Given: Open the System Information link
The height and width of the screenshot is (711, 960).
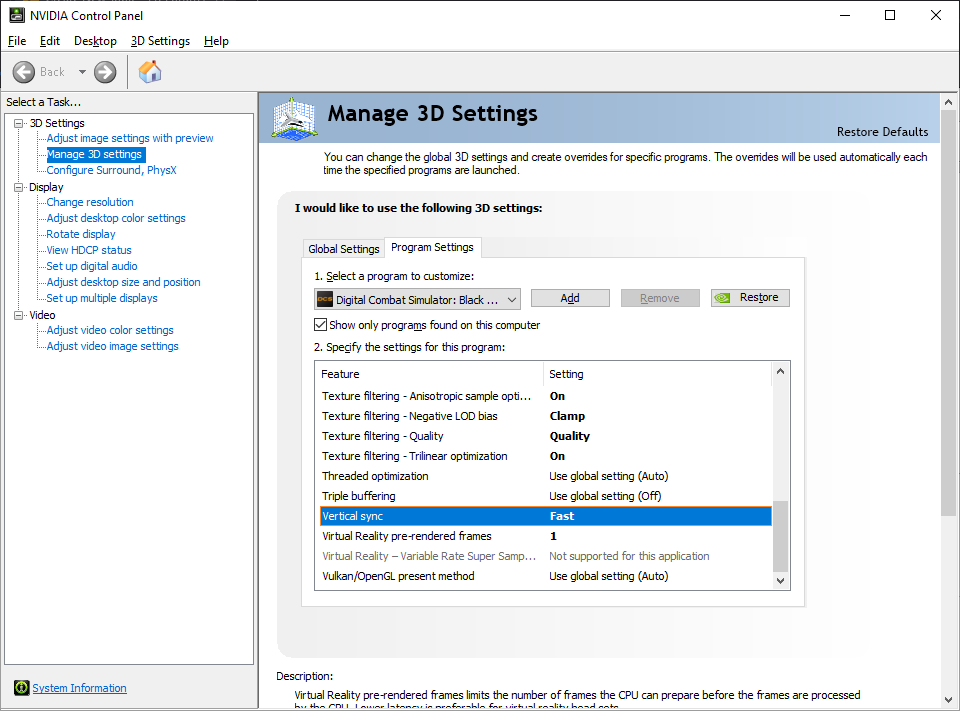Looking at the screenshot, I should (80, 688).
